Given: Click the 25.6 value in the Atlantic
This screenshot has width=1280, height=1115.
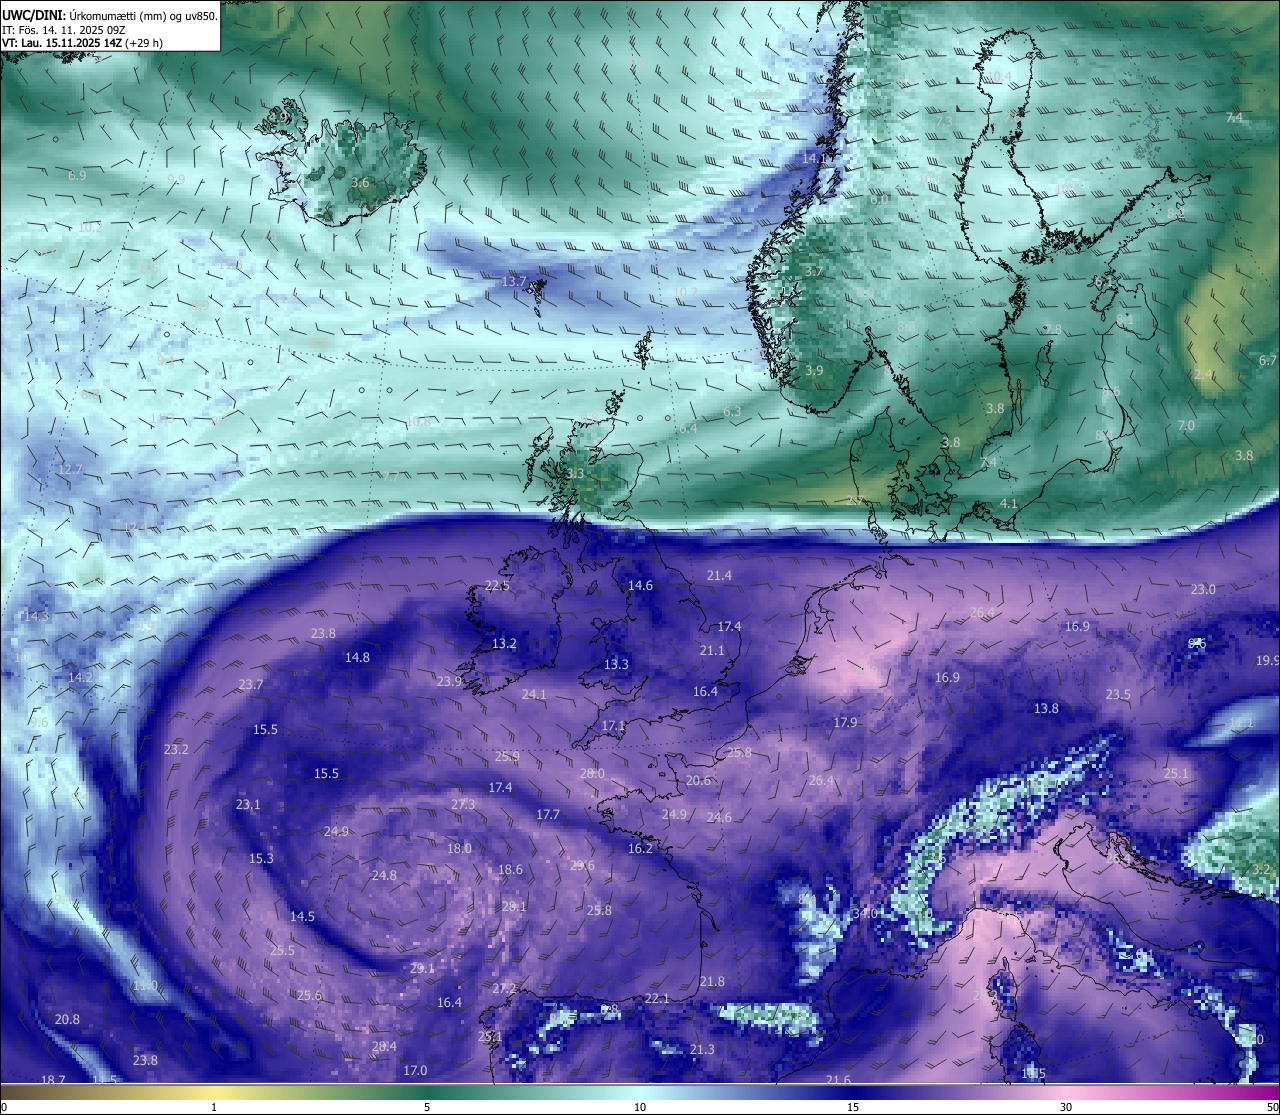Looking at the screenshot, I should [310, 996].
